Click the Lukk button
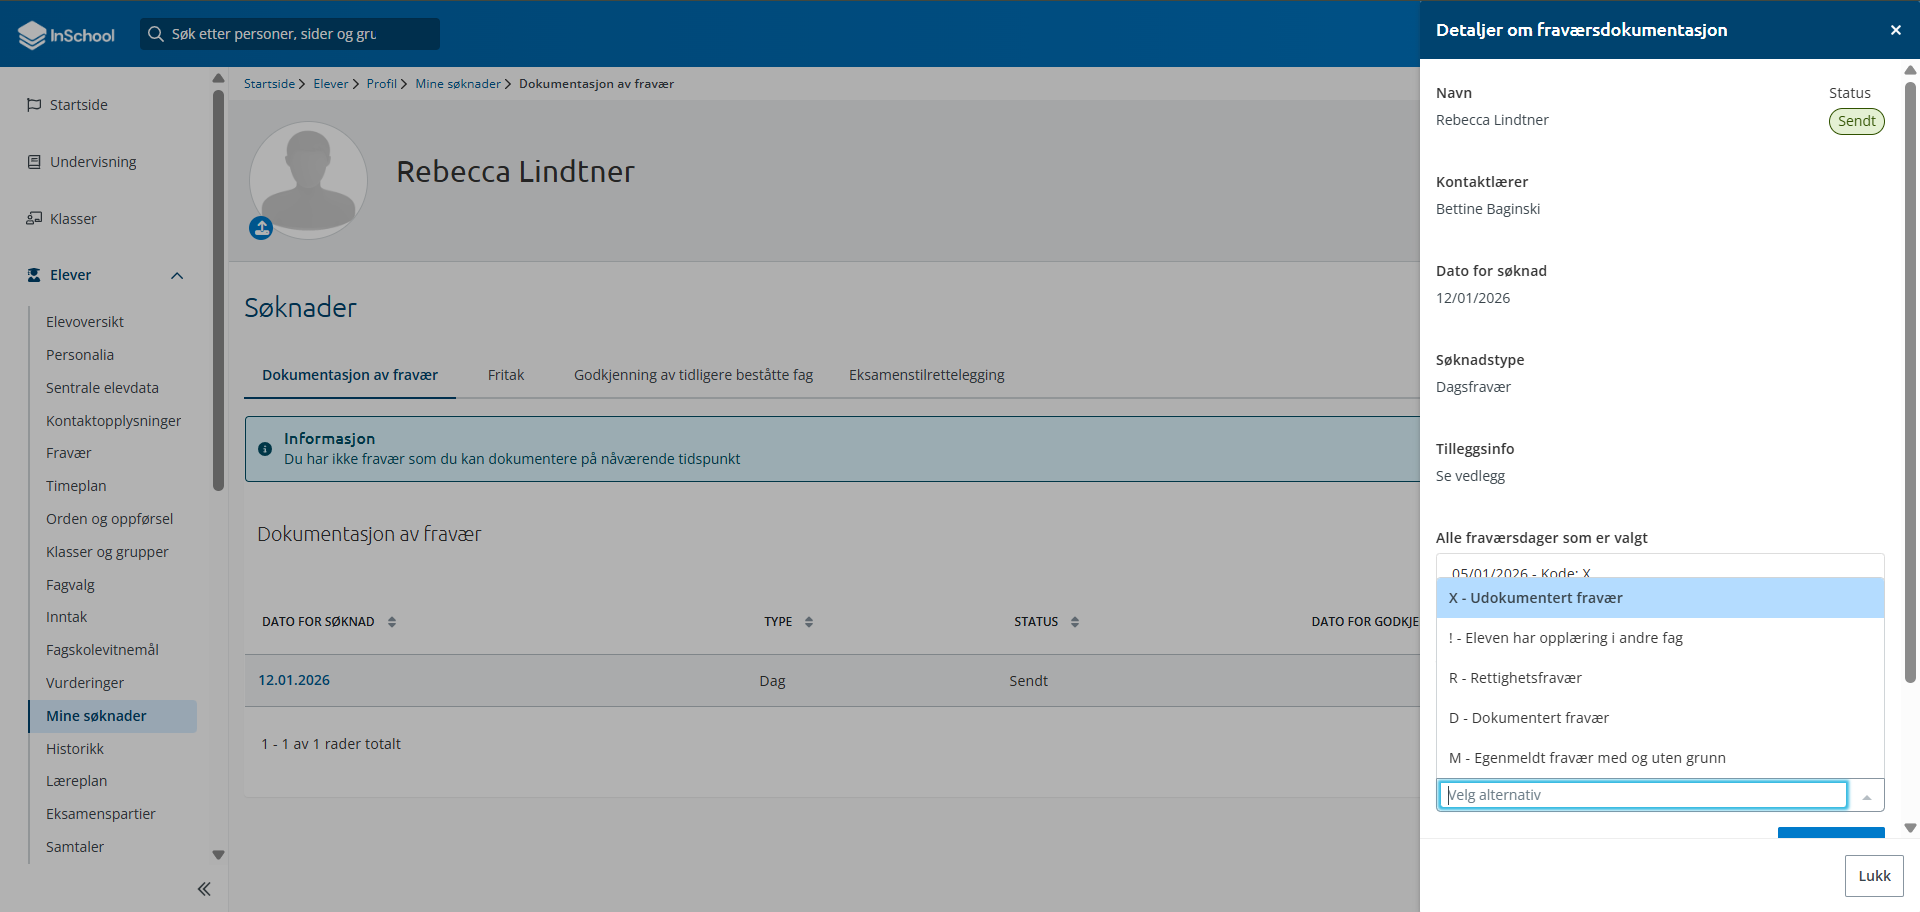This screenshot has height=912, width=1920. click(1874, 876)
